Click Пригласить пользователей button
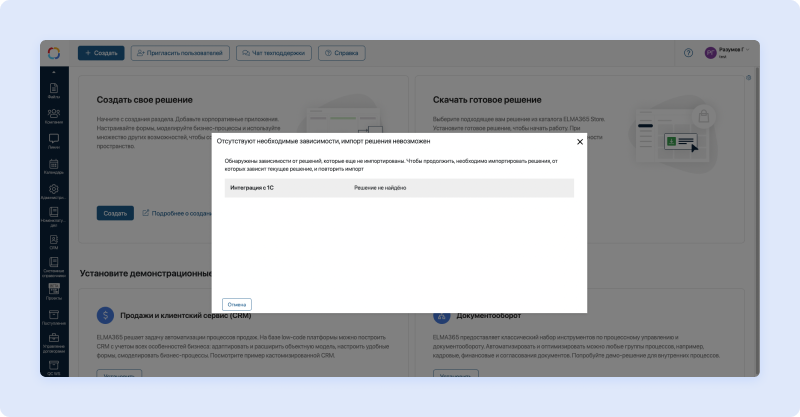 point(181,53)
